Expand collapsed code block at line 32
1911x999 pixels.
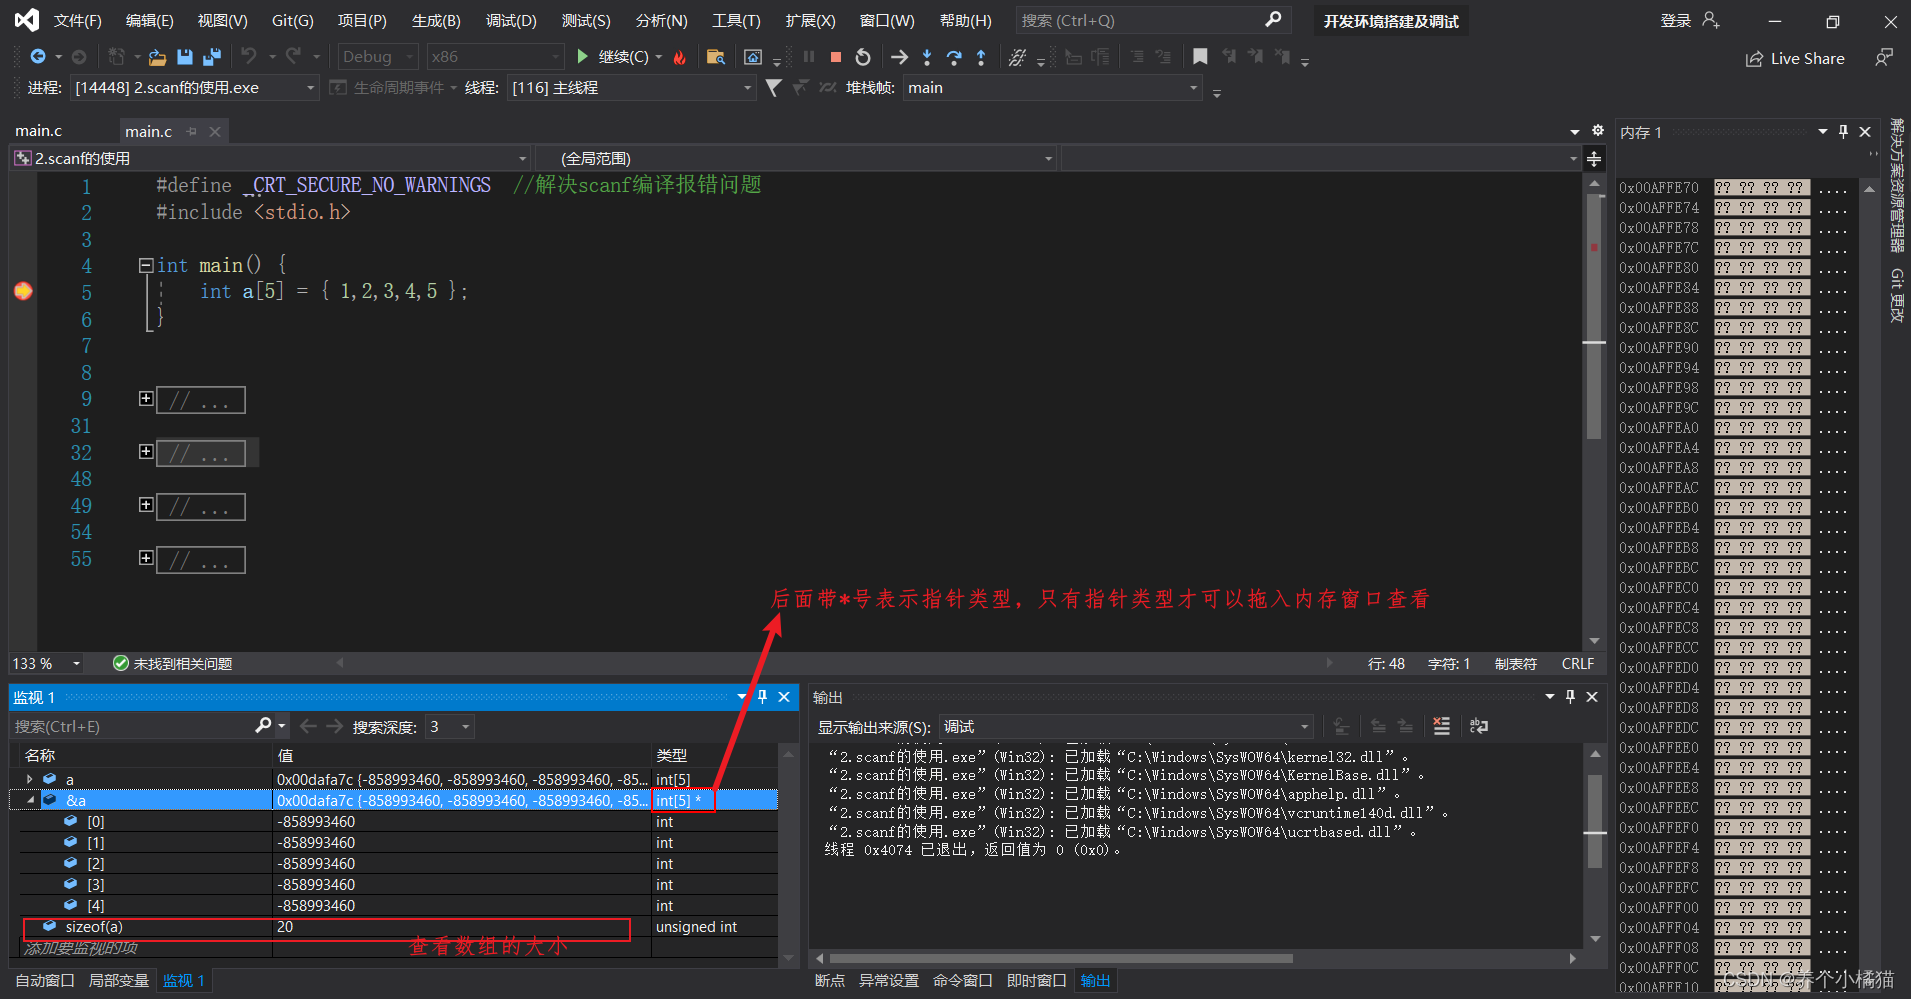146,452
